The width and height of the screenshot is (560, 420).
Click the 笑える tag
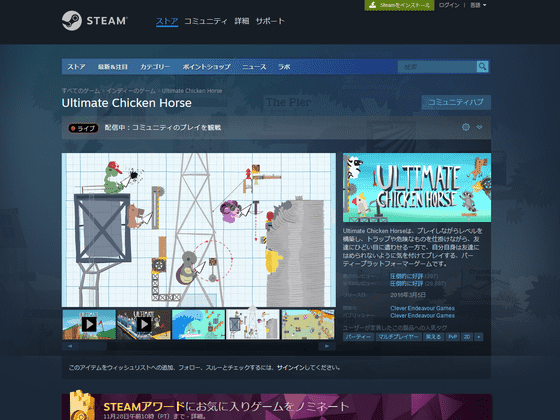(x=433, y=337)
